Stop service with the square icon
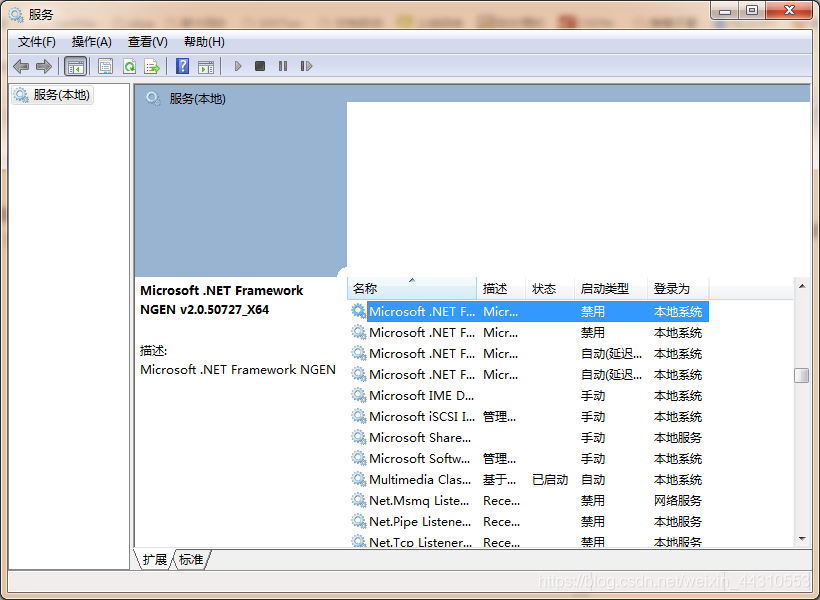Viewport: 820px width, 600px height. (260, 66)
